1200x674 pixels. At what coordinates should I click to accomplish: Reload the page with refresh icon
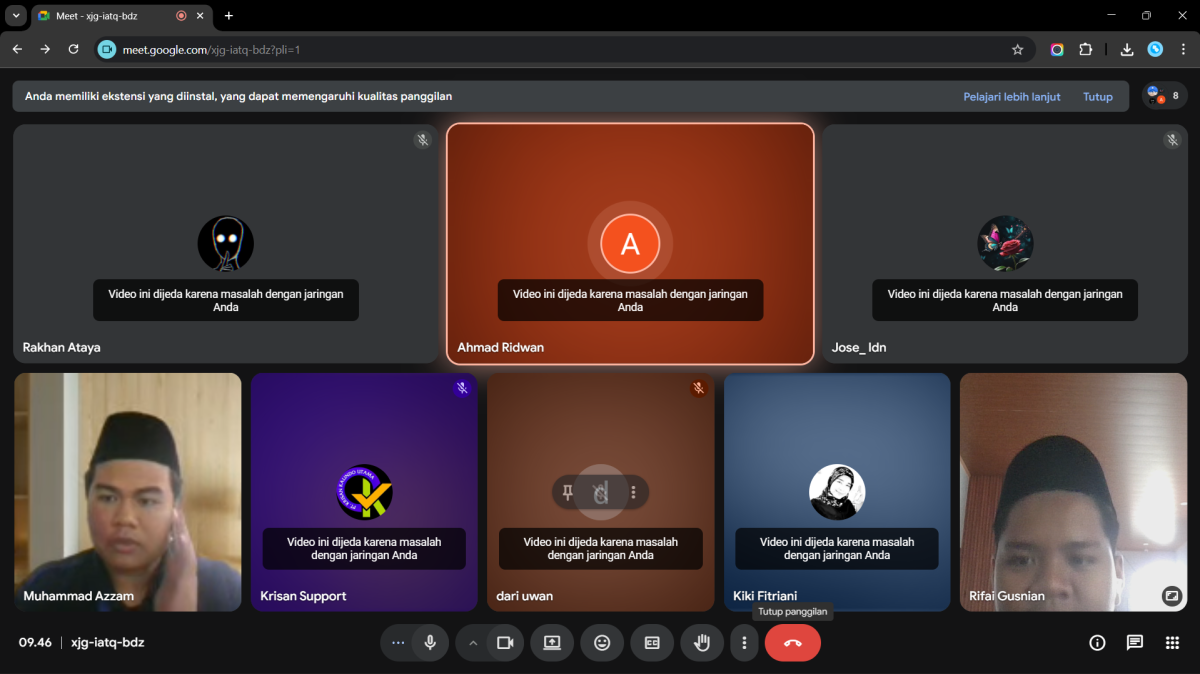click(x=73, y=49)
